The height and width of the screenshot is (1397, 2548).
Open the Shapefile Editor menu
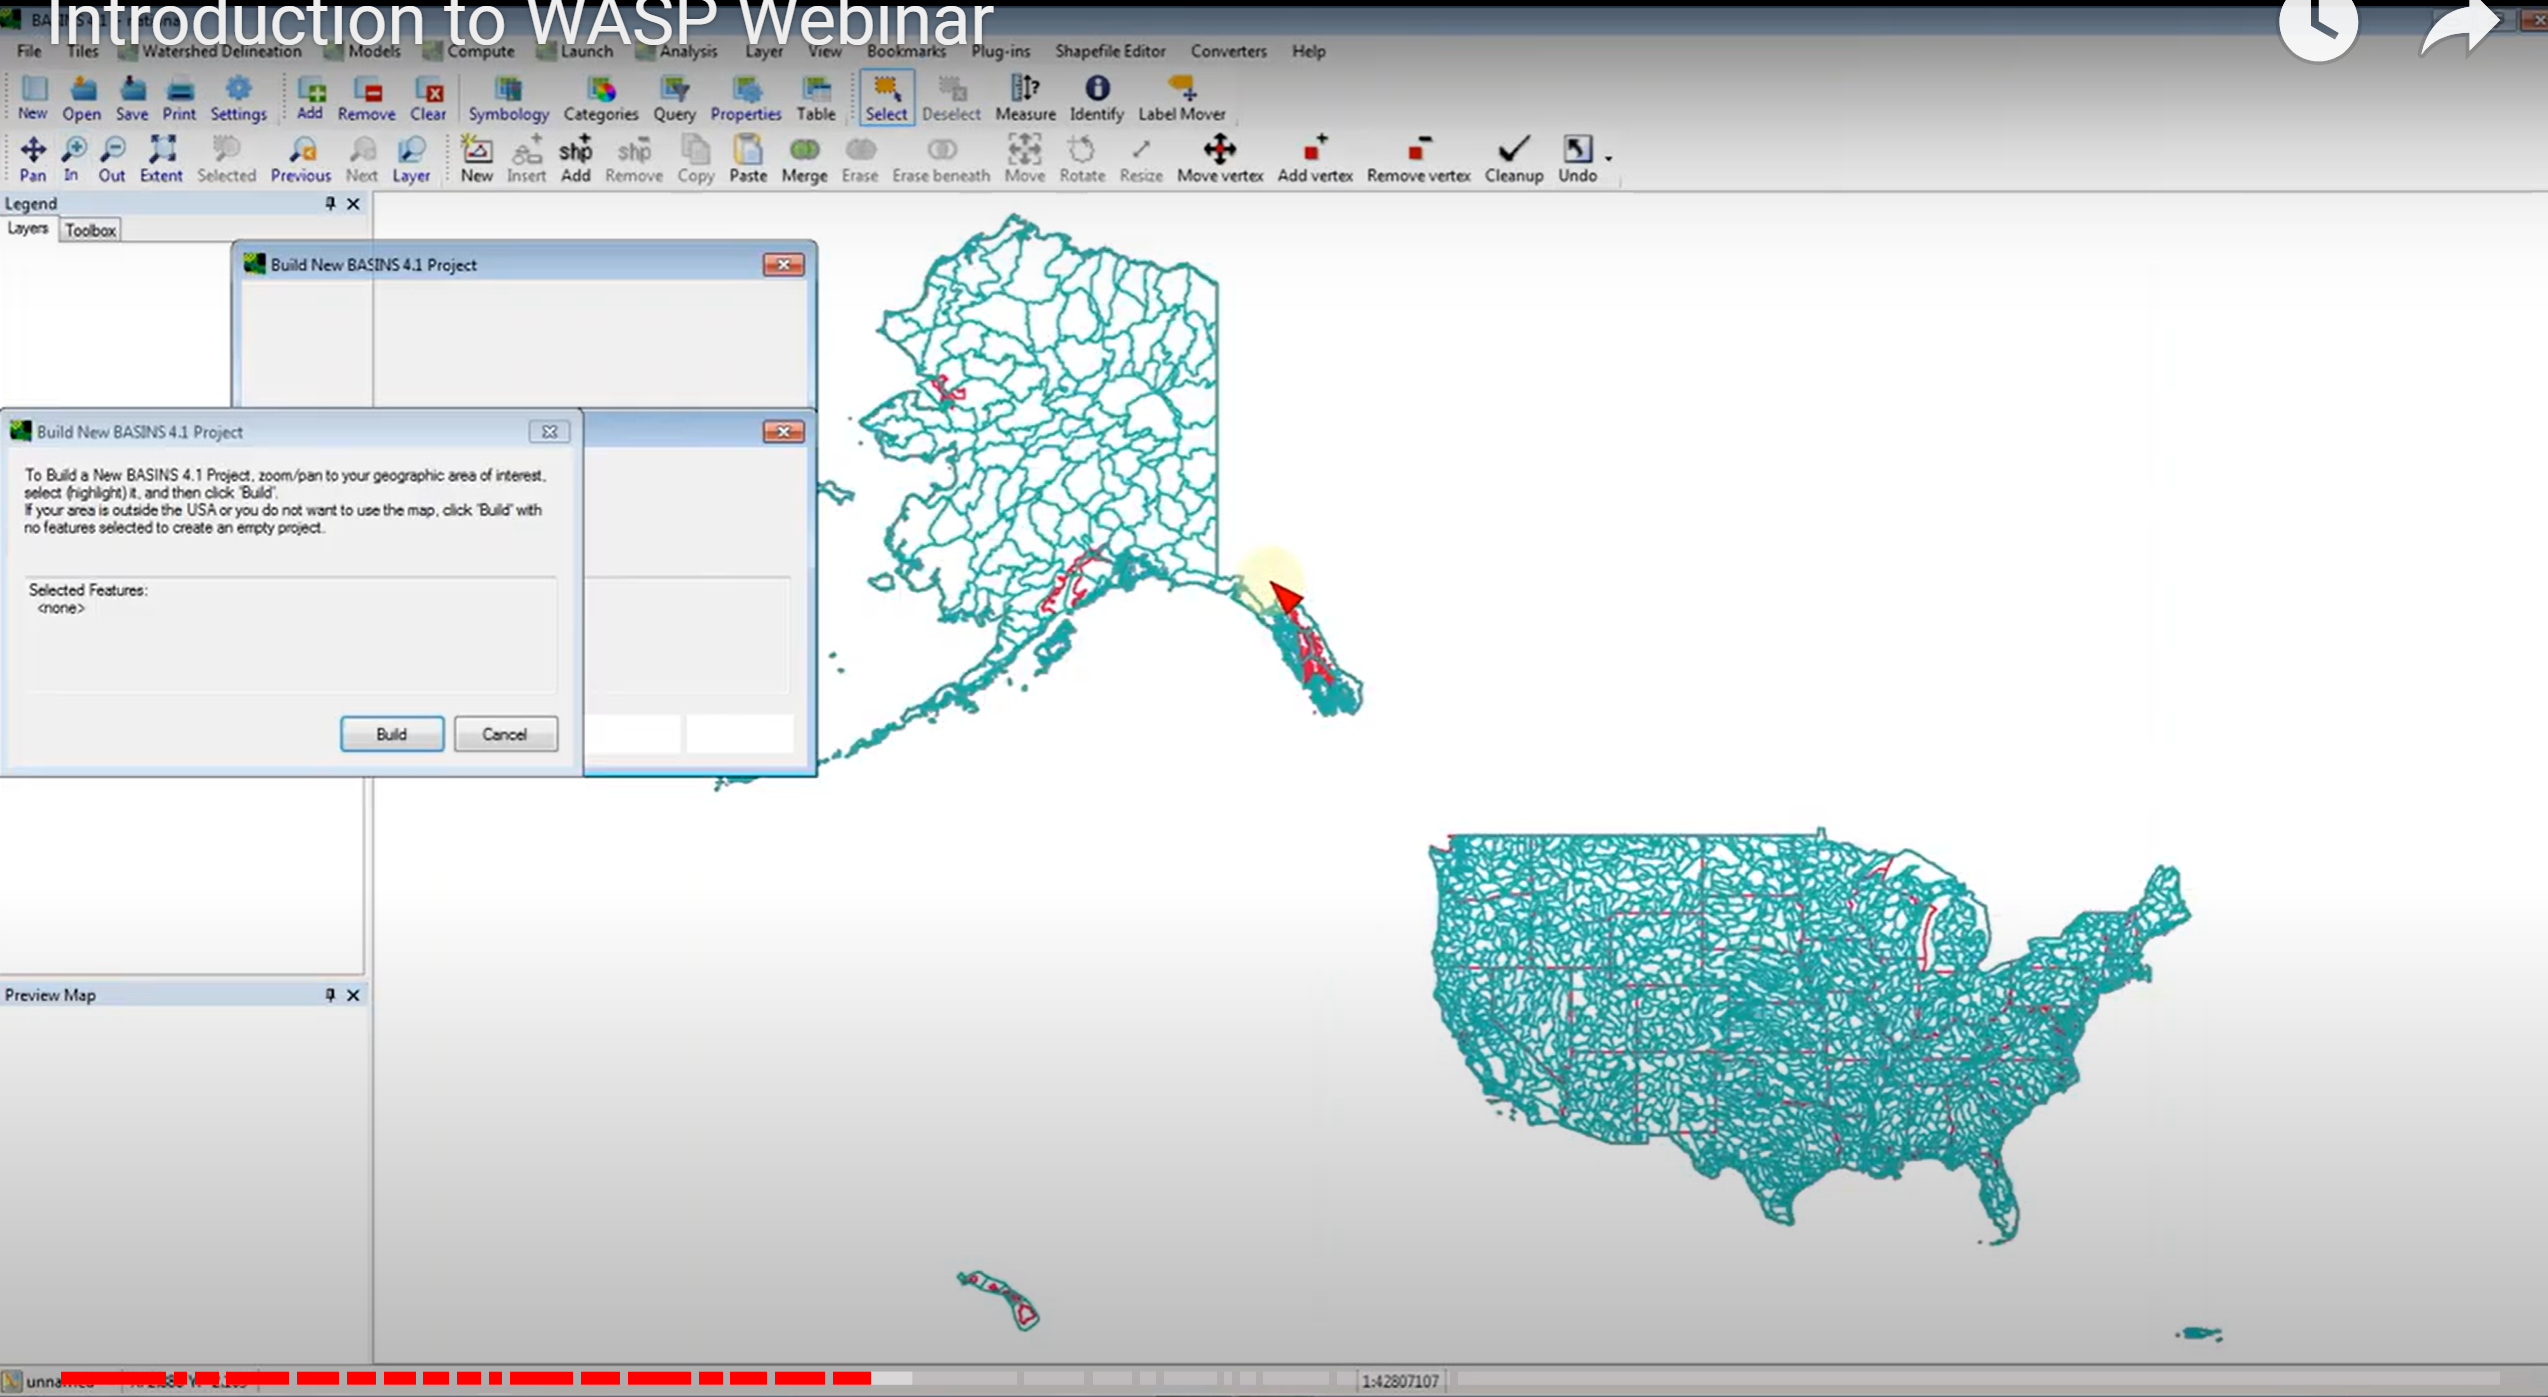click(x=1110, y=51)
